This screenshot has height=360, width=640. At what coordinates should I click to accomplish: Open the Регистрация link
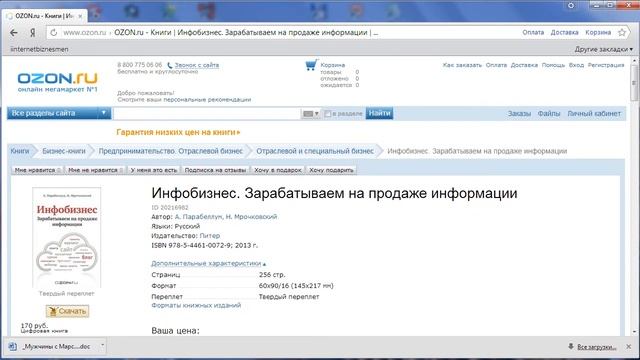click(606, 65)
